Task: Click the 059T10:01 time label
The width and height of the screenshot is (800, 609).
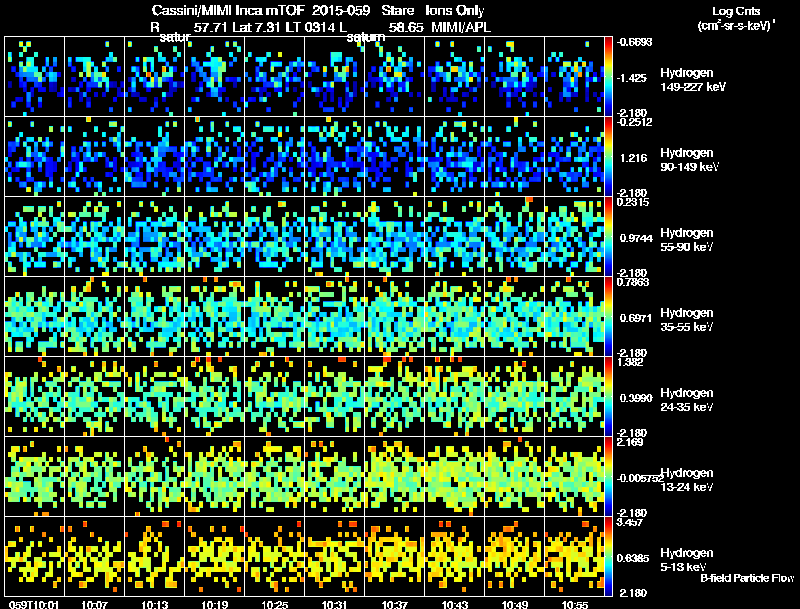Action: coord(34,605)
